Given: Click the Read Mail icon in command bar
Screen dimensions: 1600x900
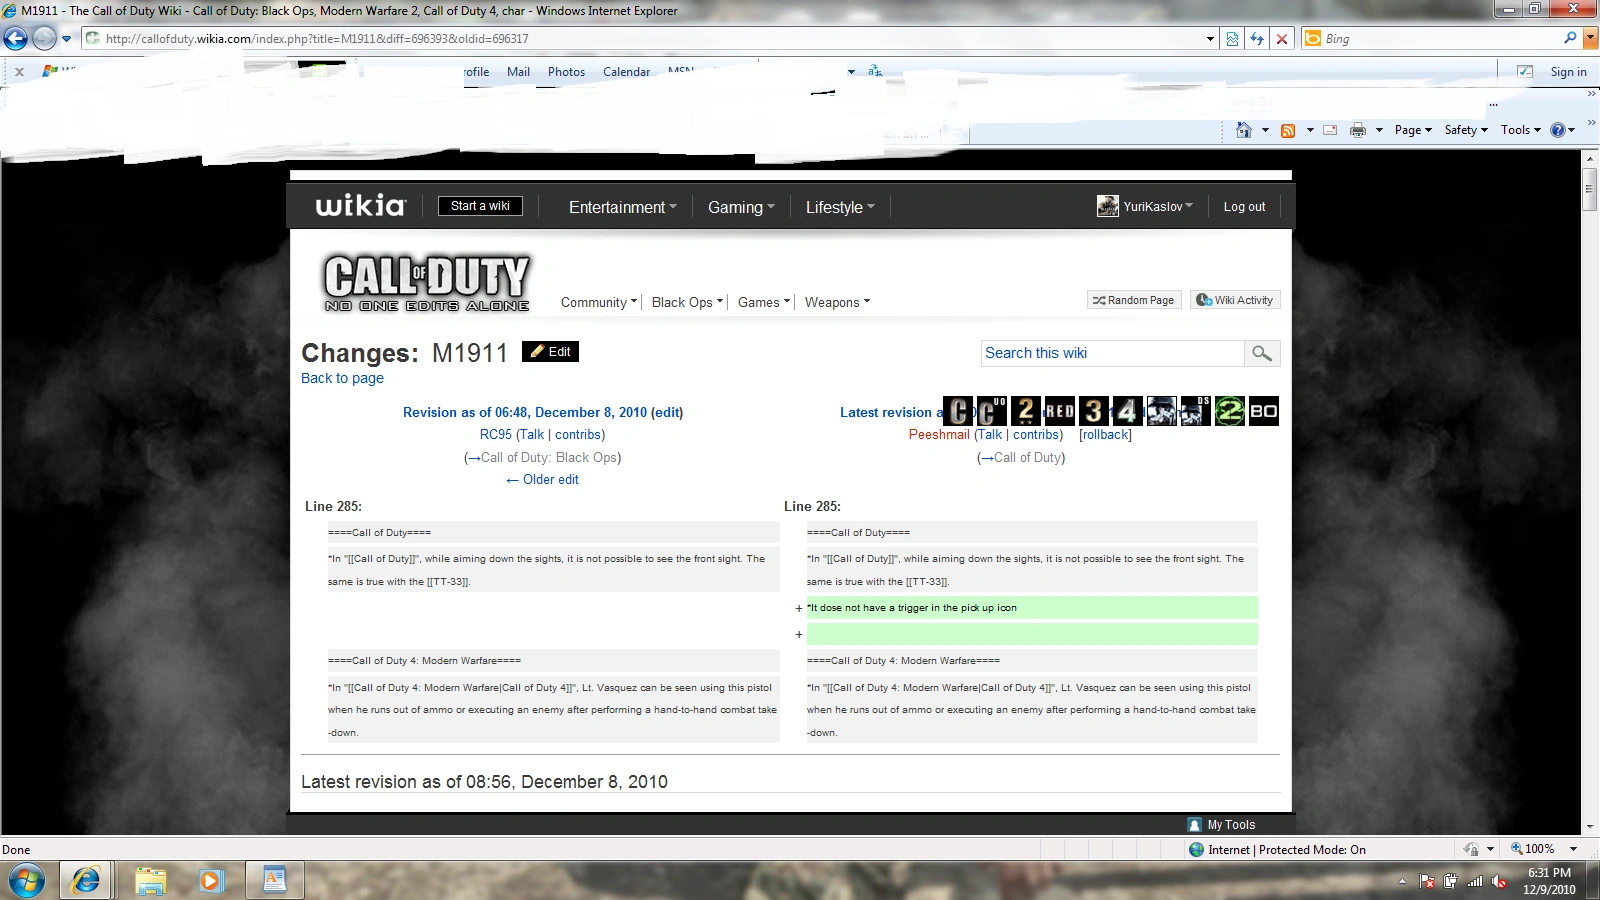Looking at the screenshot, I should coord(1330,130).
